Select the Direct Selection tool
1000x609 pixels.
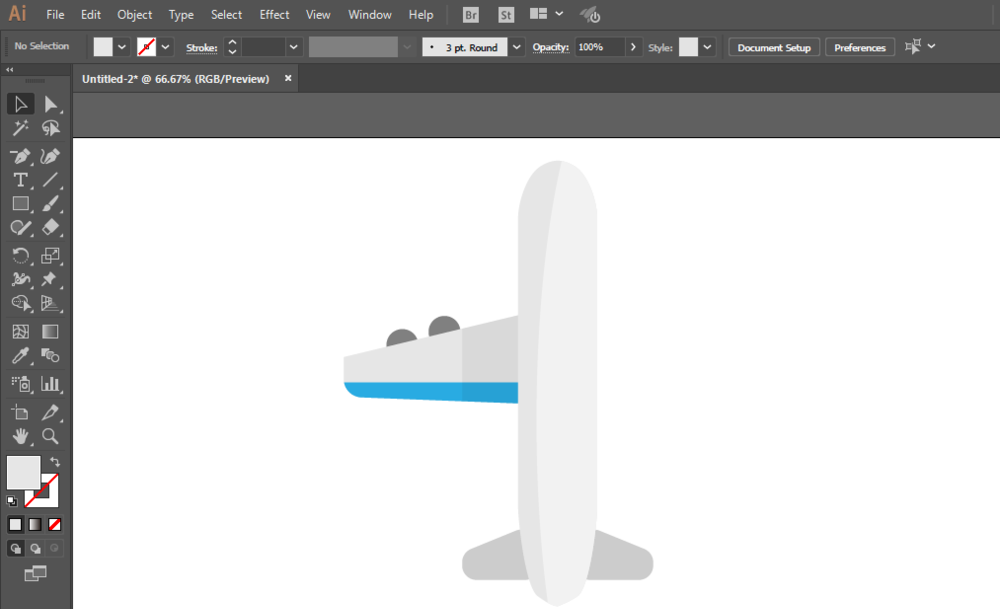[x=50, y=104]
